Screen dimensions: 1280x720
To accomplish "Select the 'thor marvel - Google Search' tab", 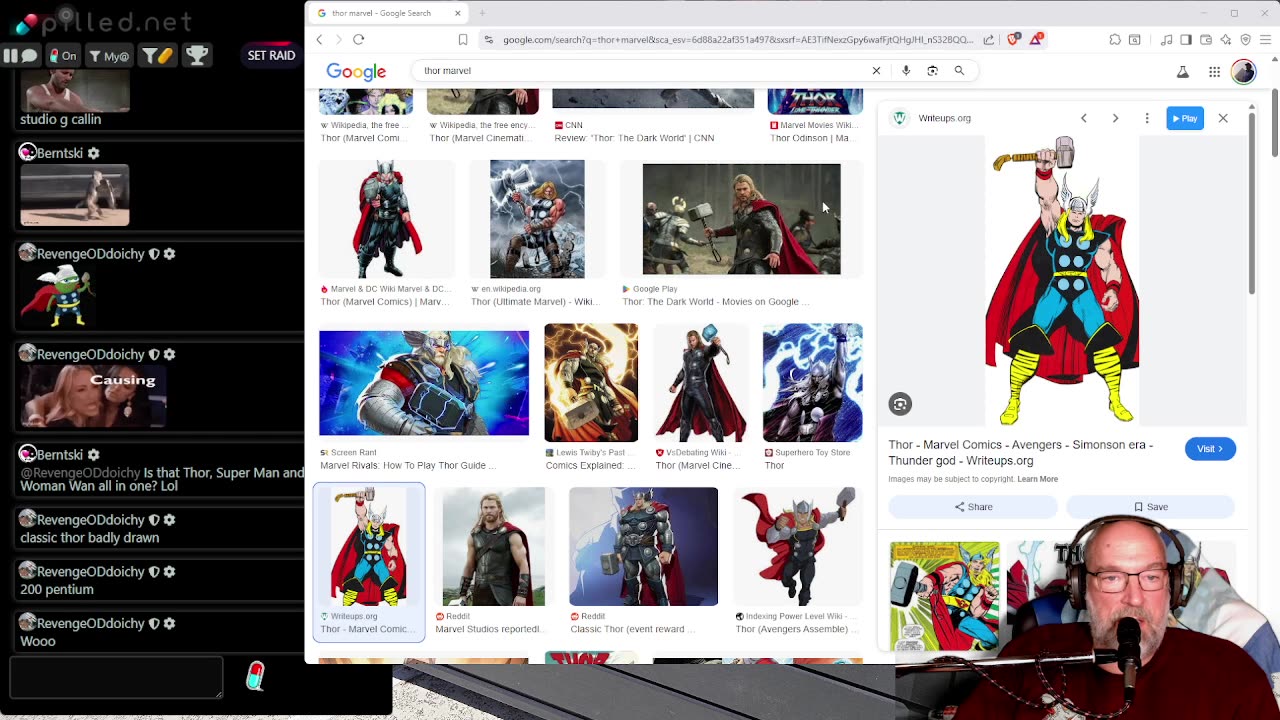I will point(381,13).
